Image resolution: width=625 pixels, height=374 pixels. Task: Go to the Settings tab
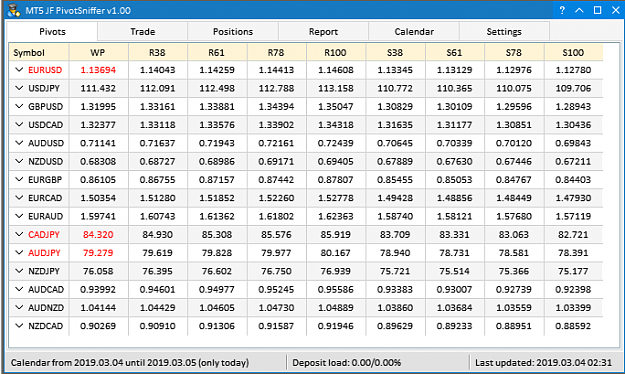coord(504,31)
